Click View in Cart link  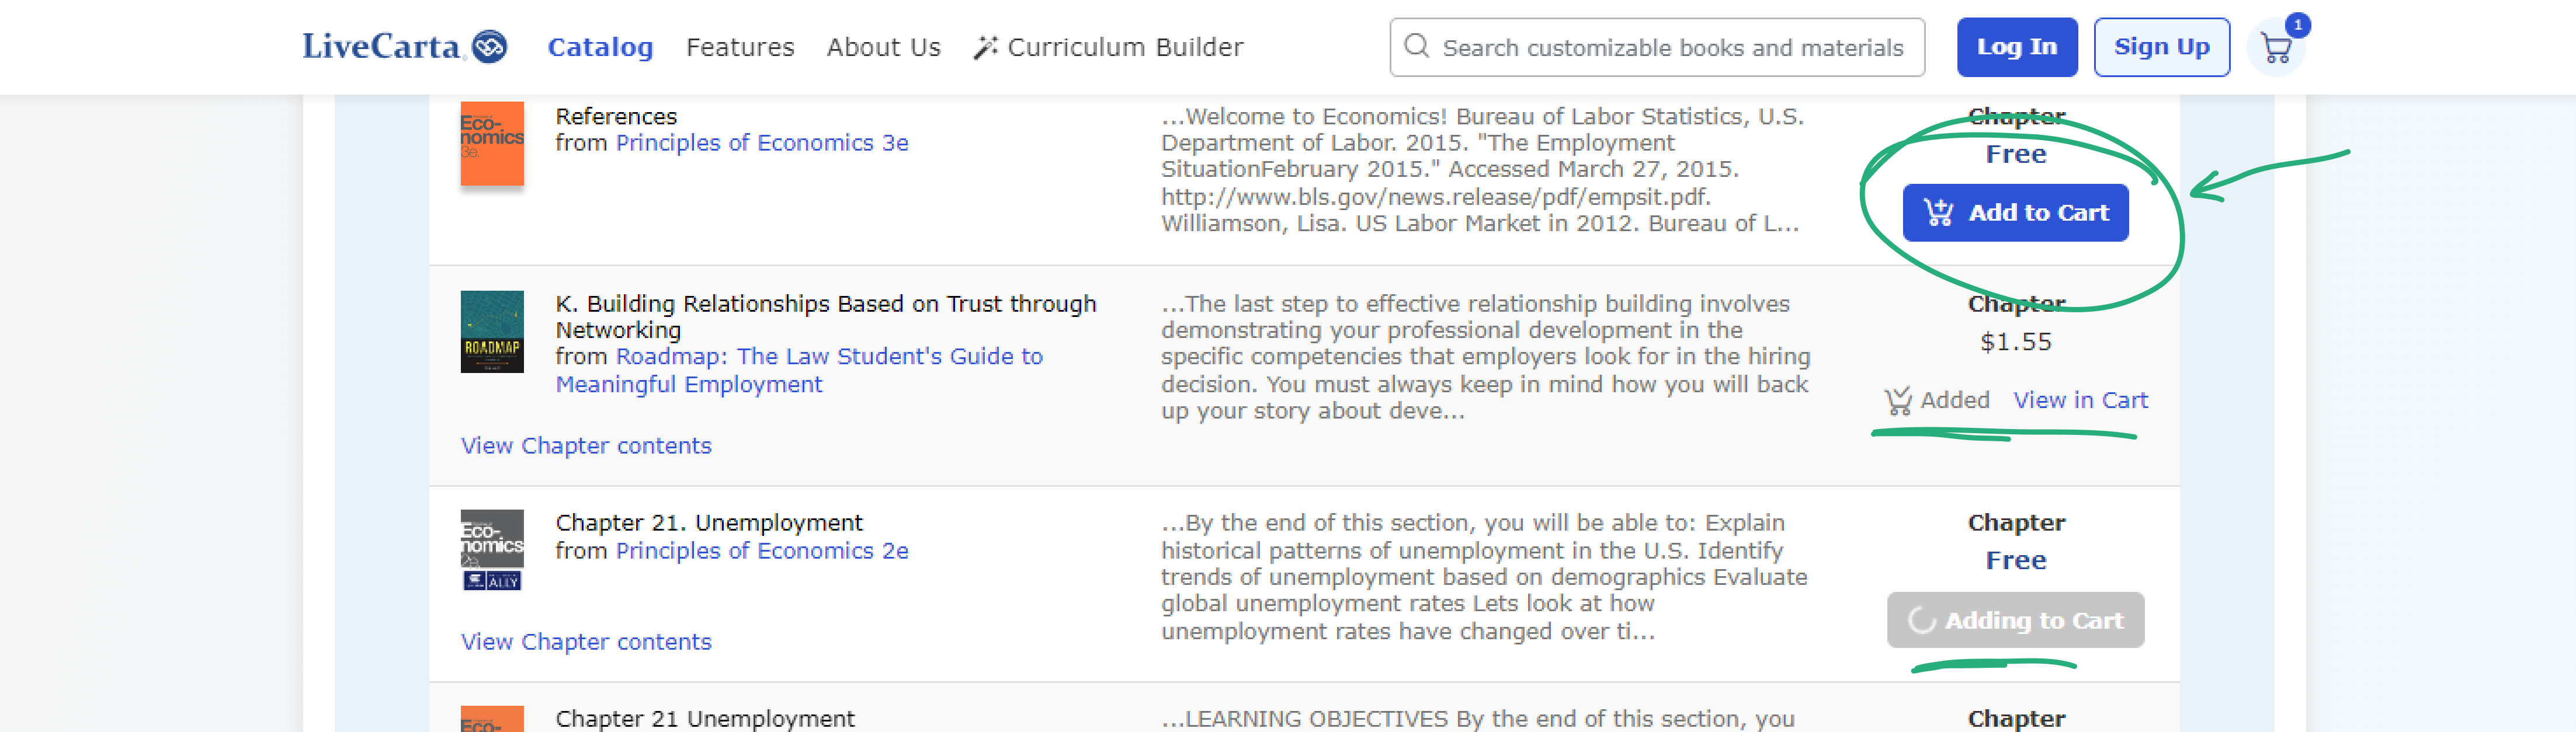pyautogui.click(x=2080, y=400)
